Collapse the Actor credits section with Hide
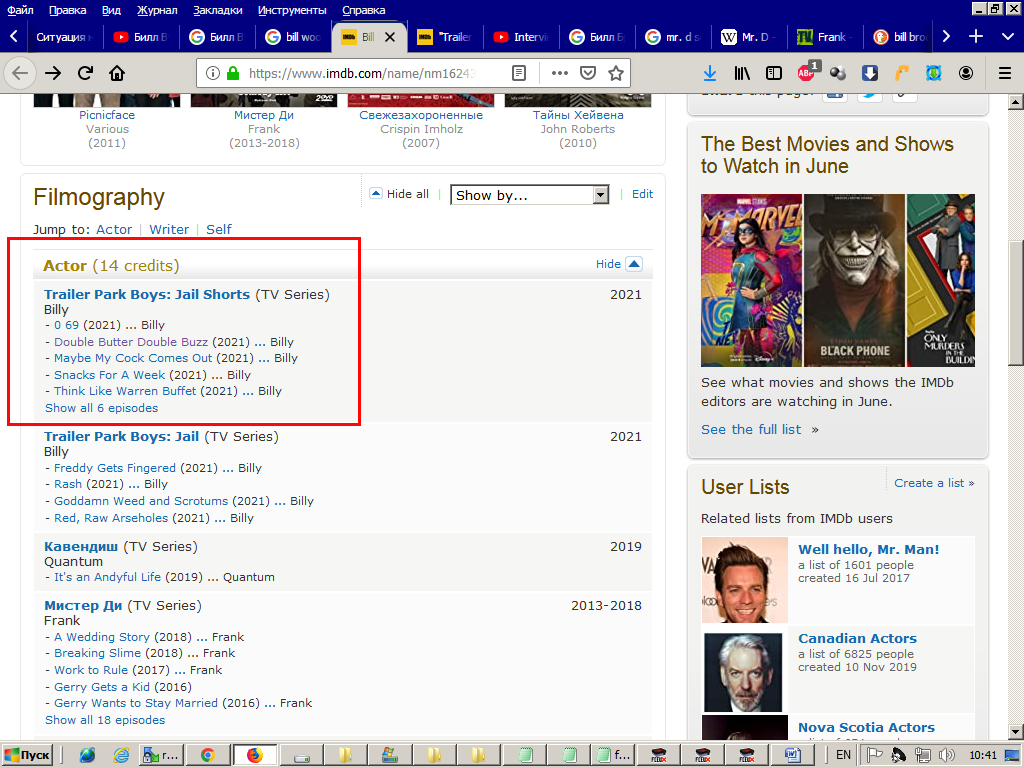The height and width of the screenshot is (768, 1024). (x=619, y=264)
